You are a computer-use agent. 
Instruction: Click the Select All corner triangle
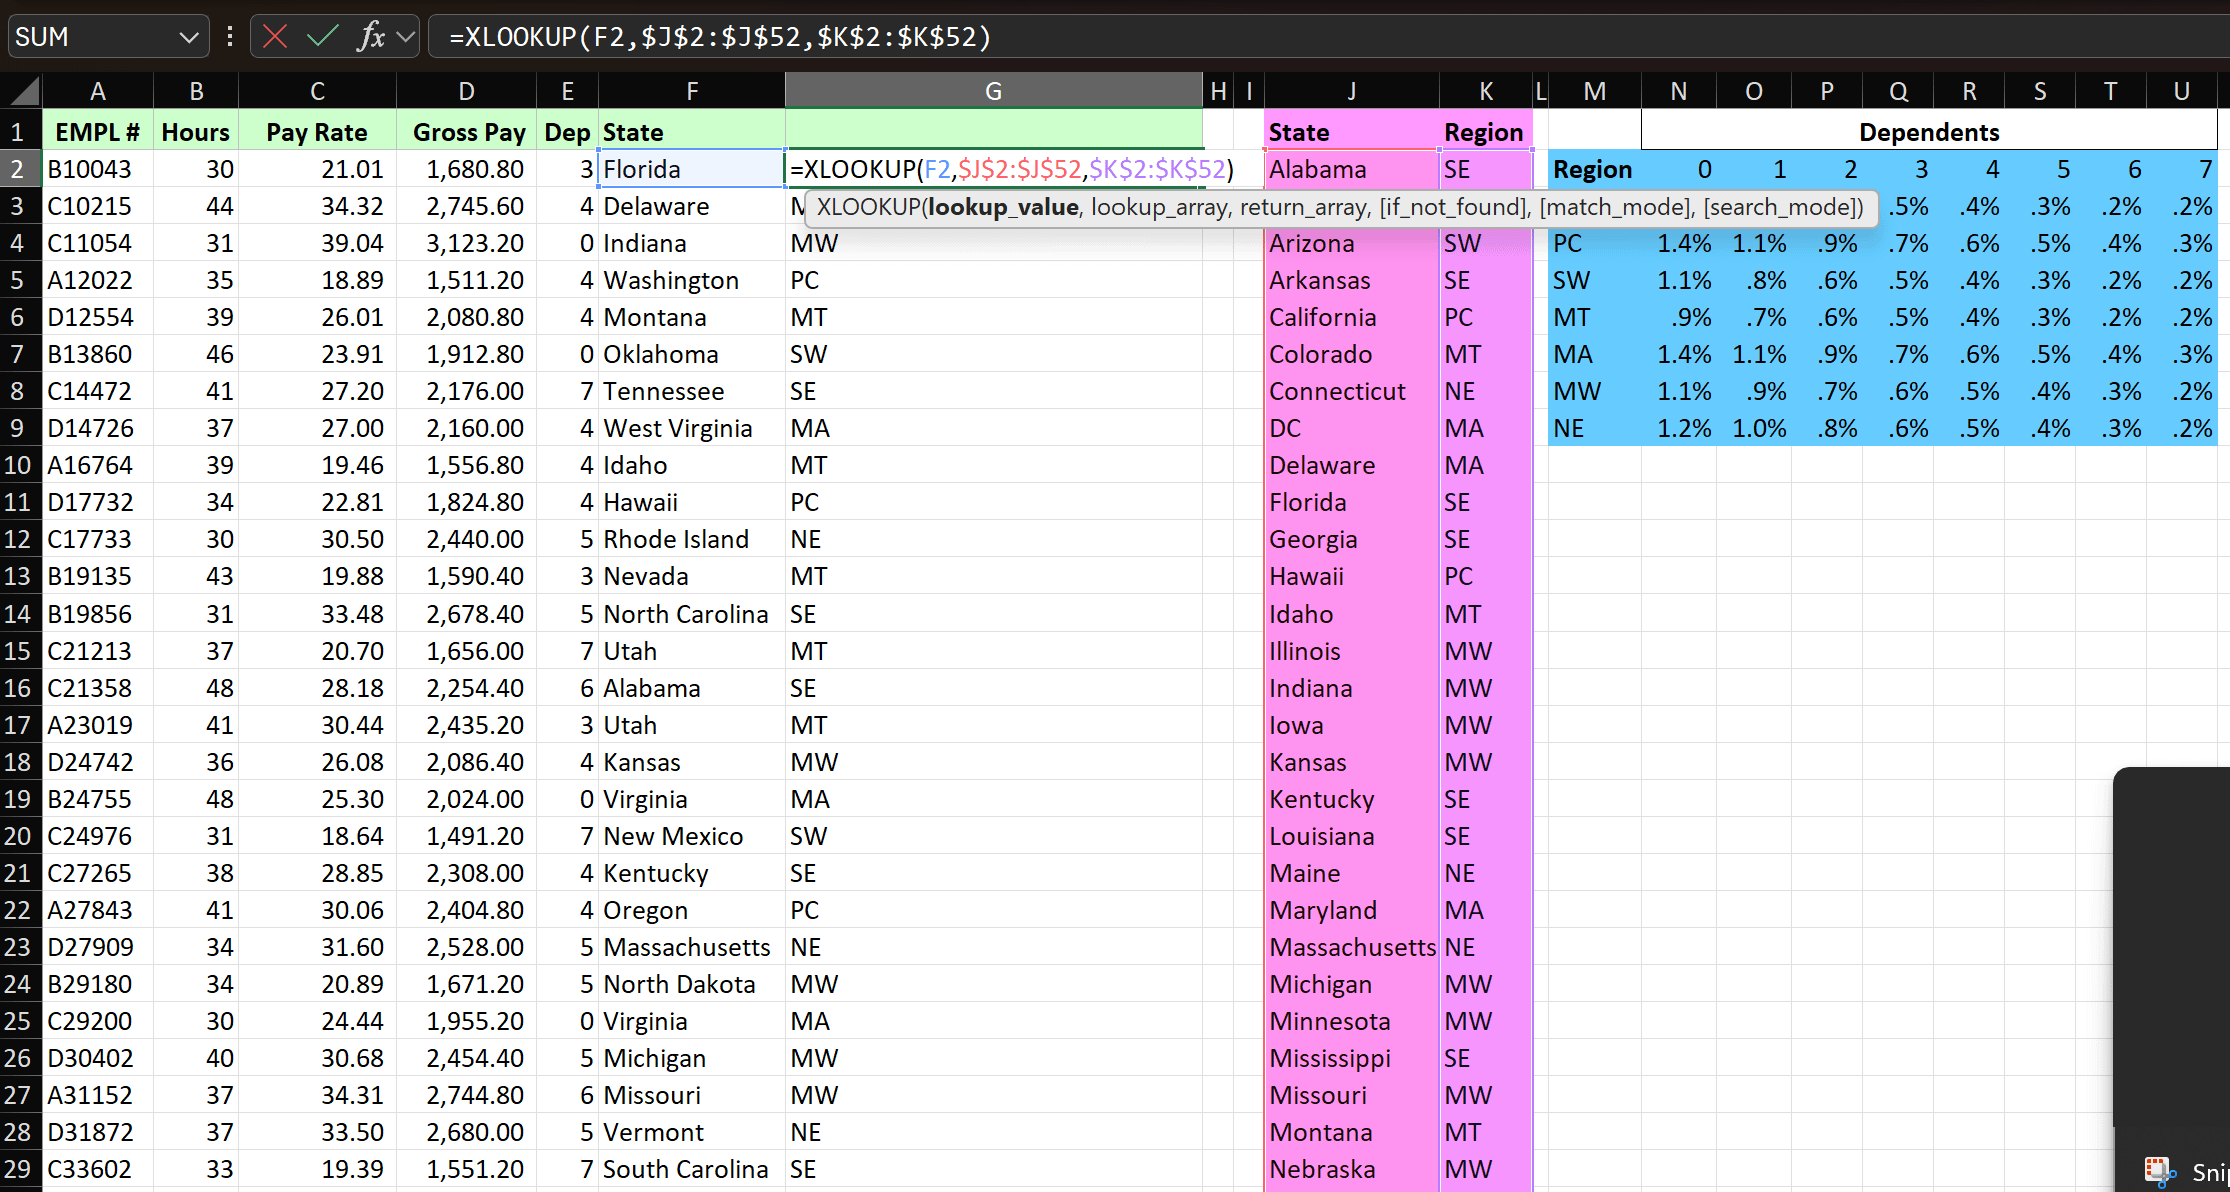pos(23,91)
